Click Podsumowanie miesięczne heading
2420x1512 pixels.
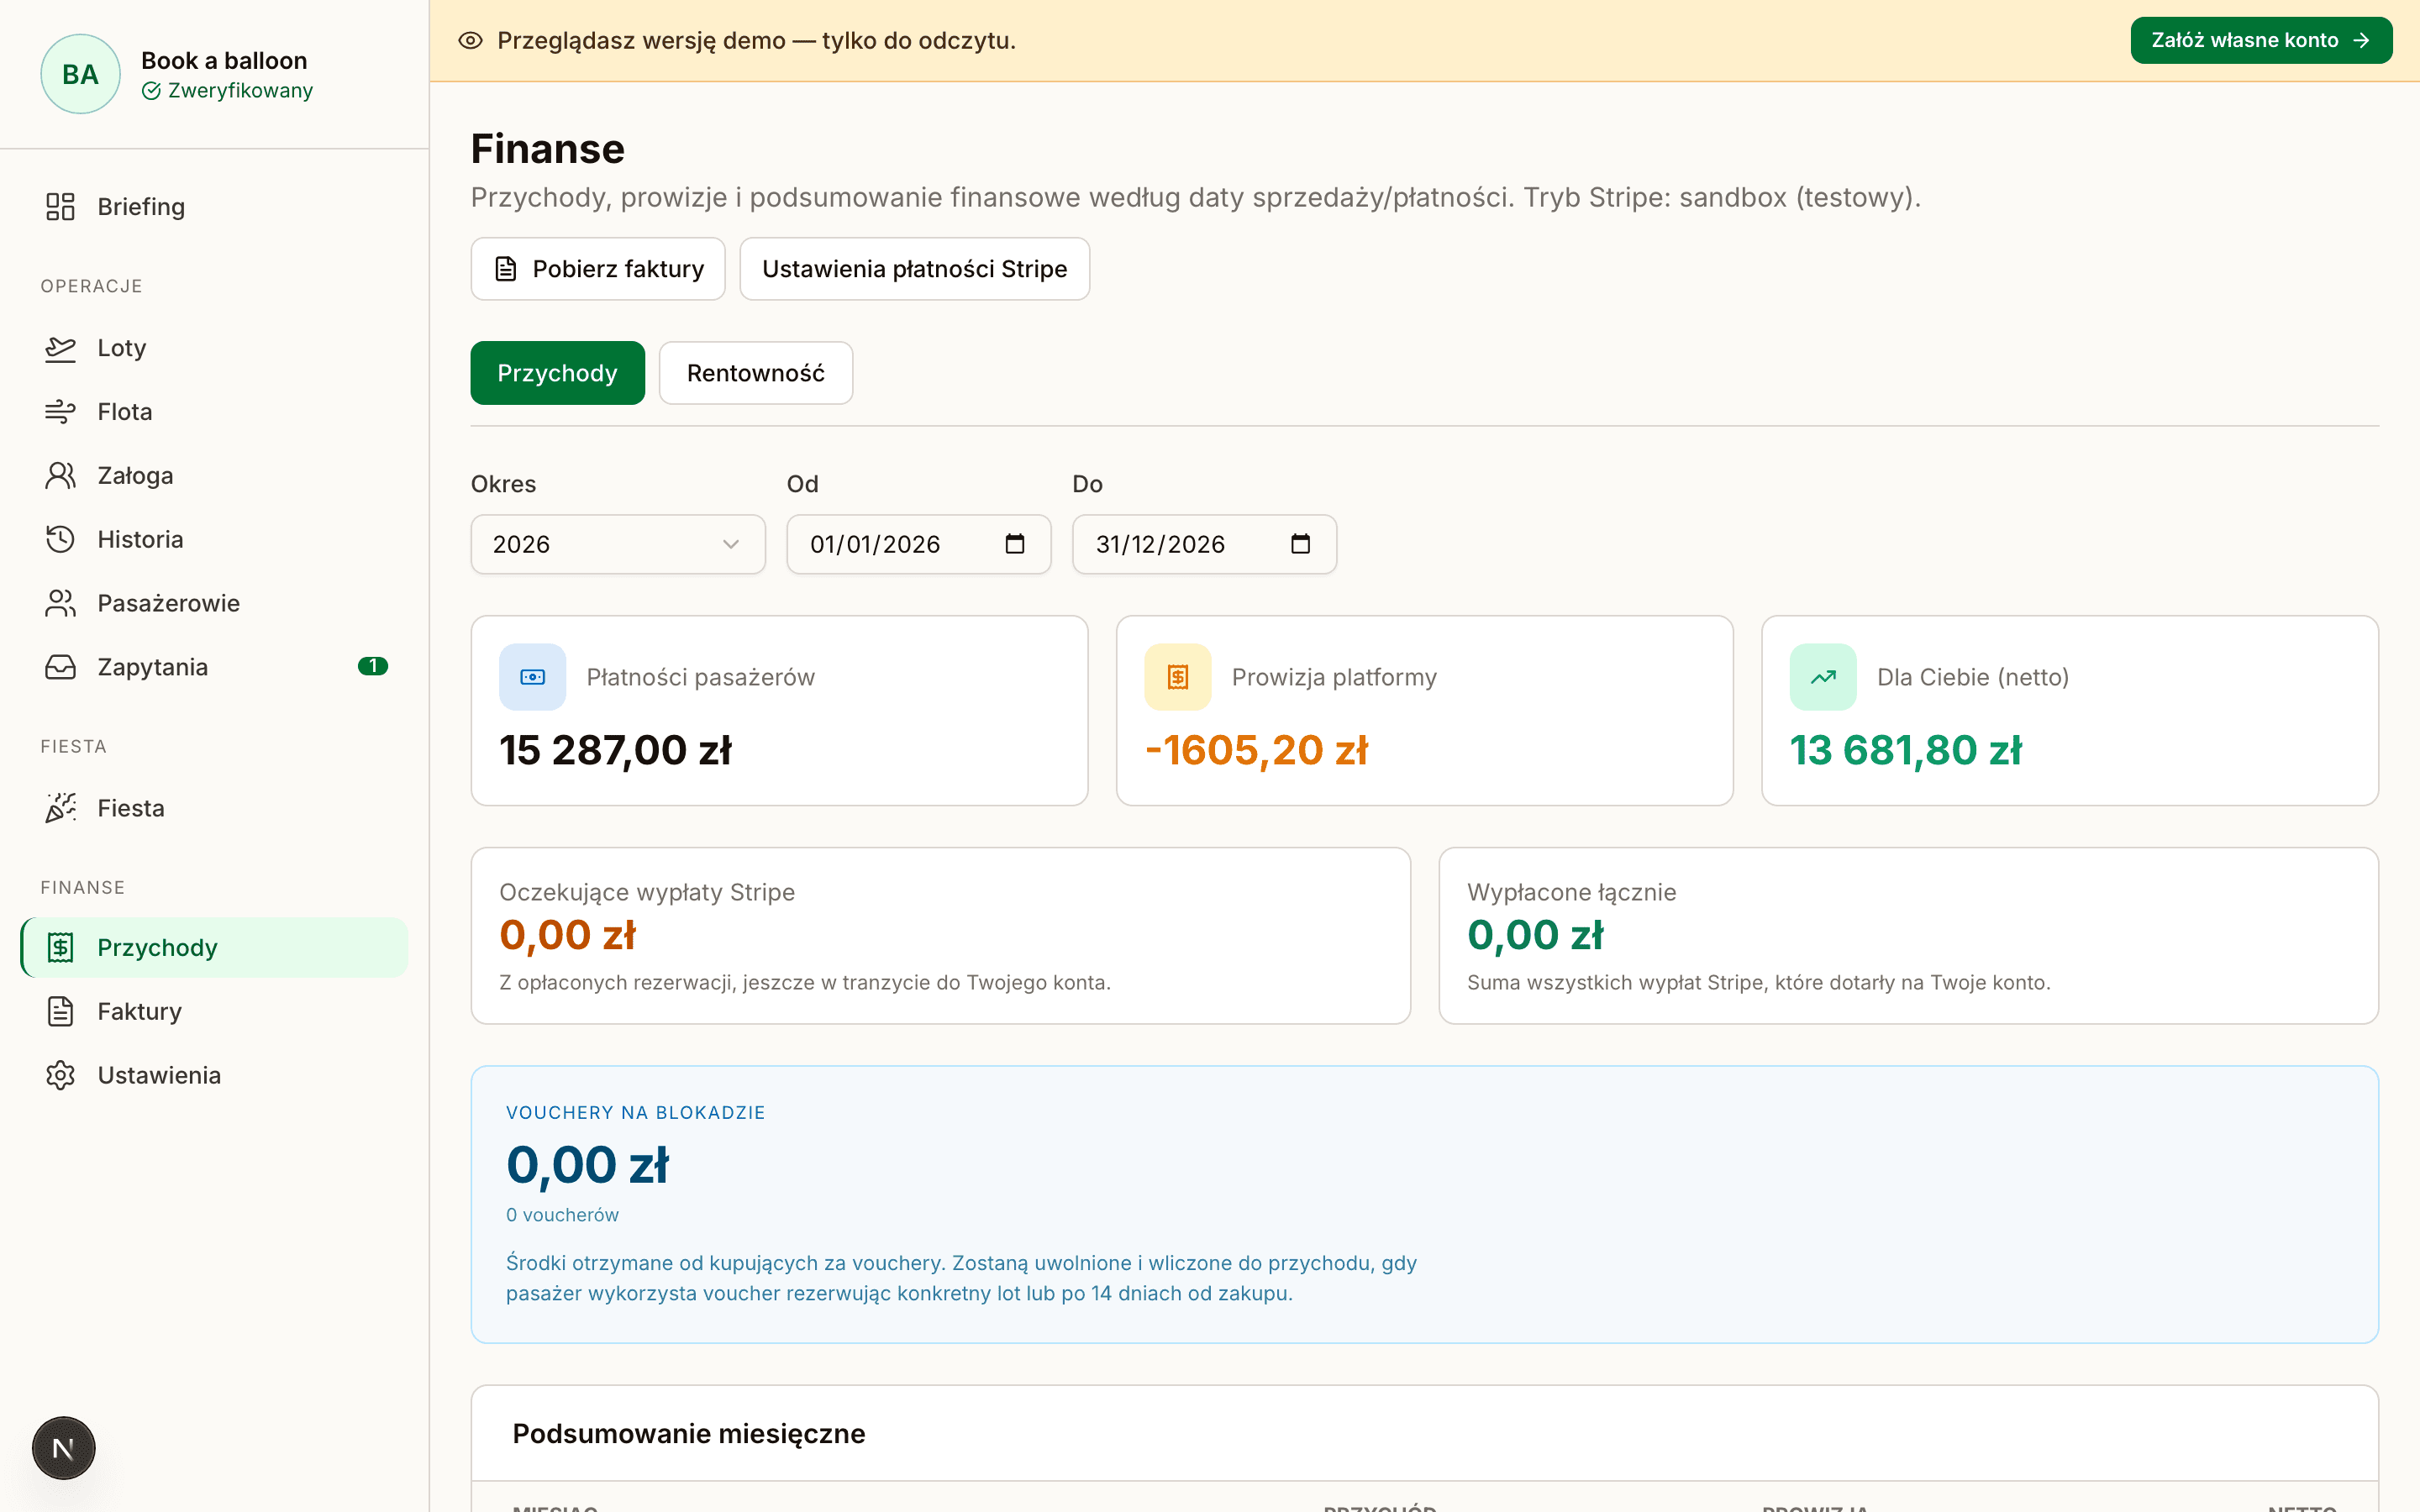pos(688,1433)
